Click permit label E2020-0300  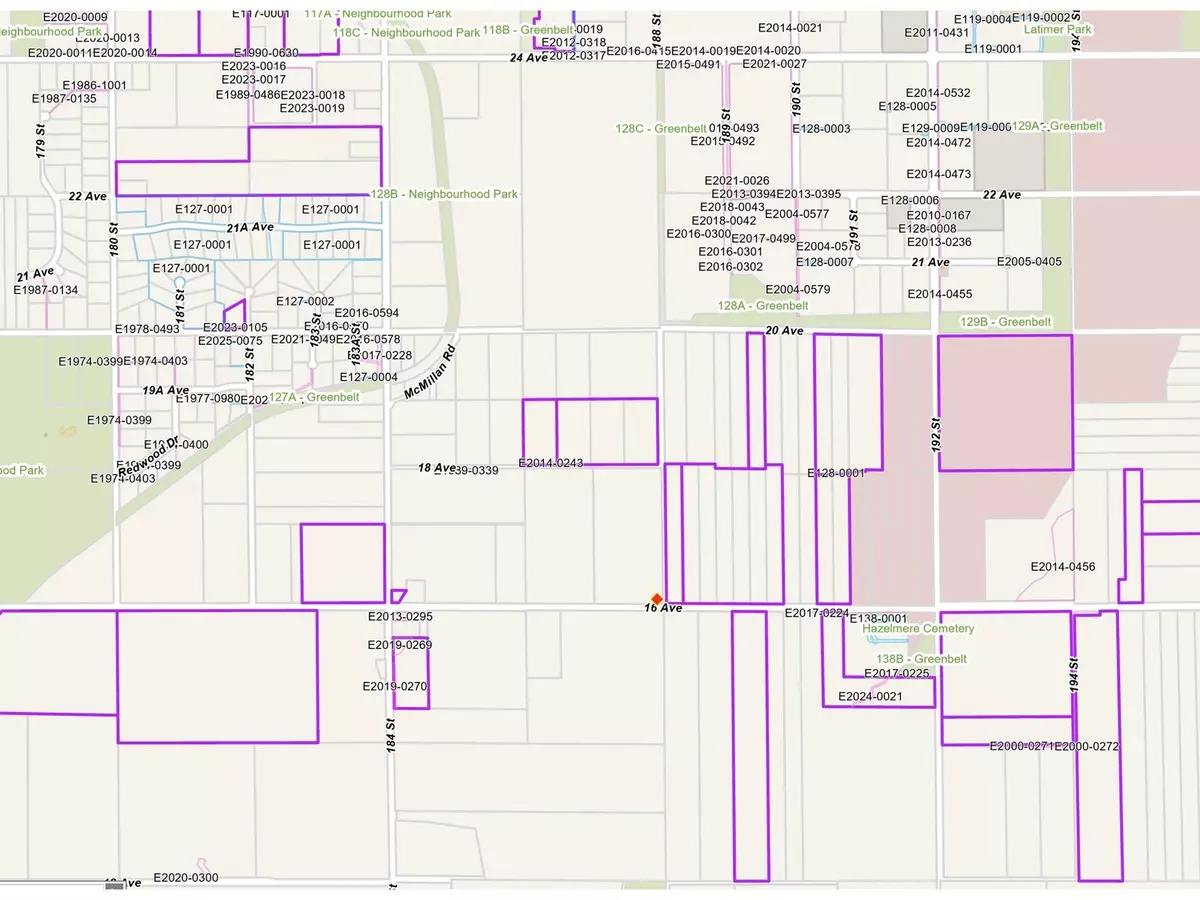[186, 878]
